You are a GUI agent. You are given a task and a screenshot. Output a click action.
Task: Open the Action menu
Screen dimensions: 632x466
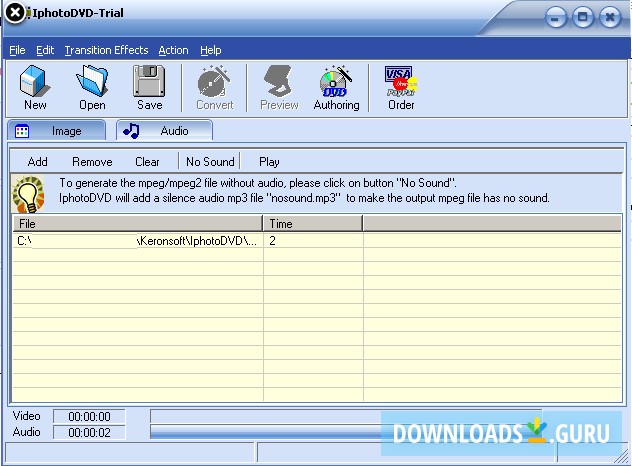coord(173,50)
